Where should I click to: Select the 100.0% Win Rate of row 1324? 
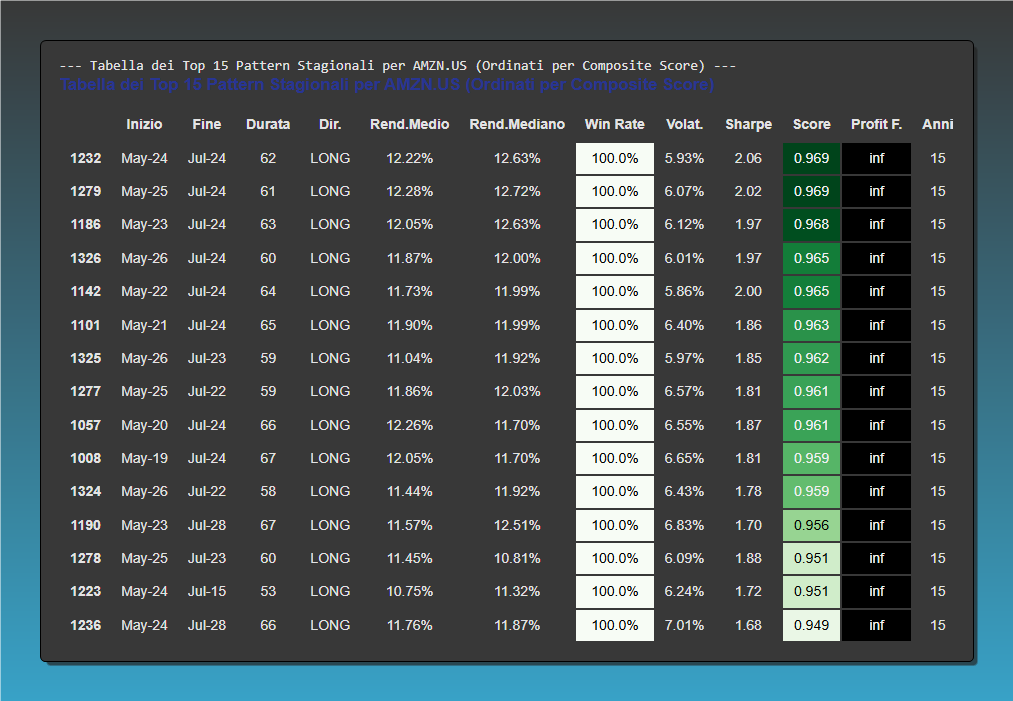click(614, 491)
